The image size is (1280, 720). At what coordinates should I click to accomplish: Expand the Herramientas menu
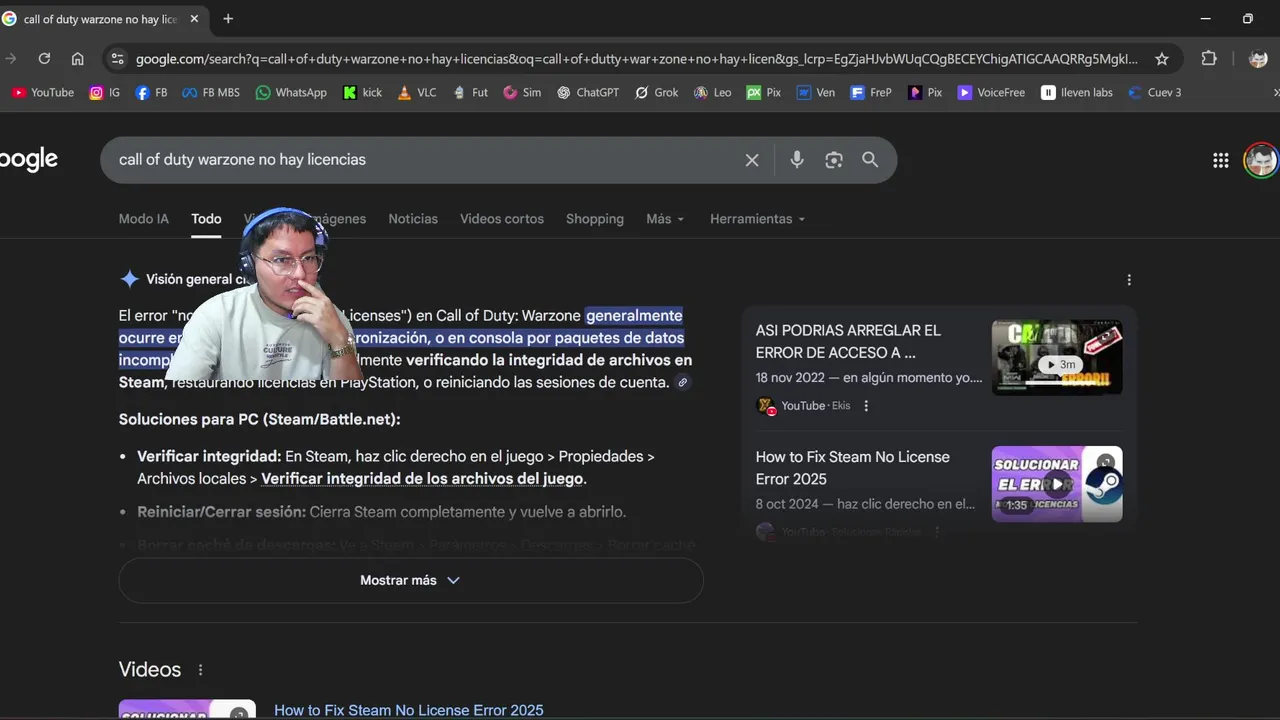pyautogui.click(x=757, y=219)
